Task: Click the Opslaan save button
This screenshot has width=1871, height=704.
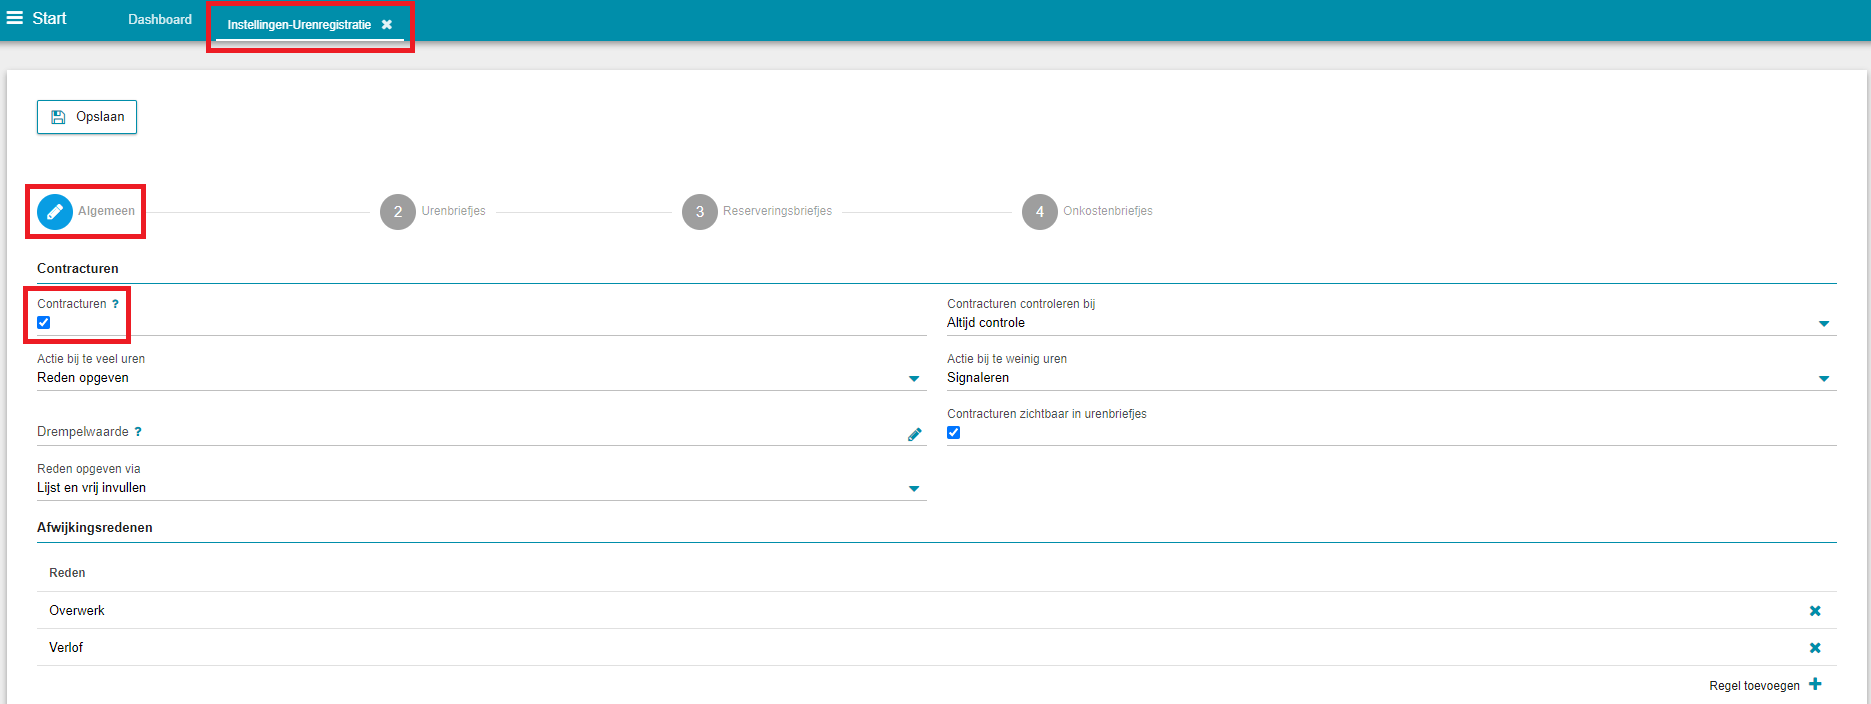Action: click(x=87, y=117)
